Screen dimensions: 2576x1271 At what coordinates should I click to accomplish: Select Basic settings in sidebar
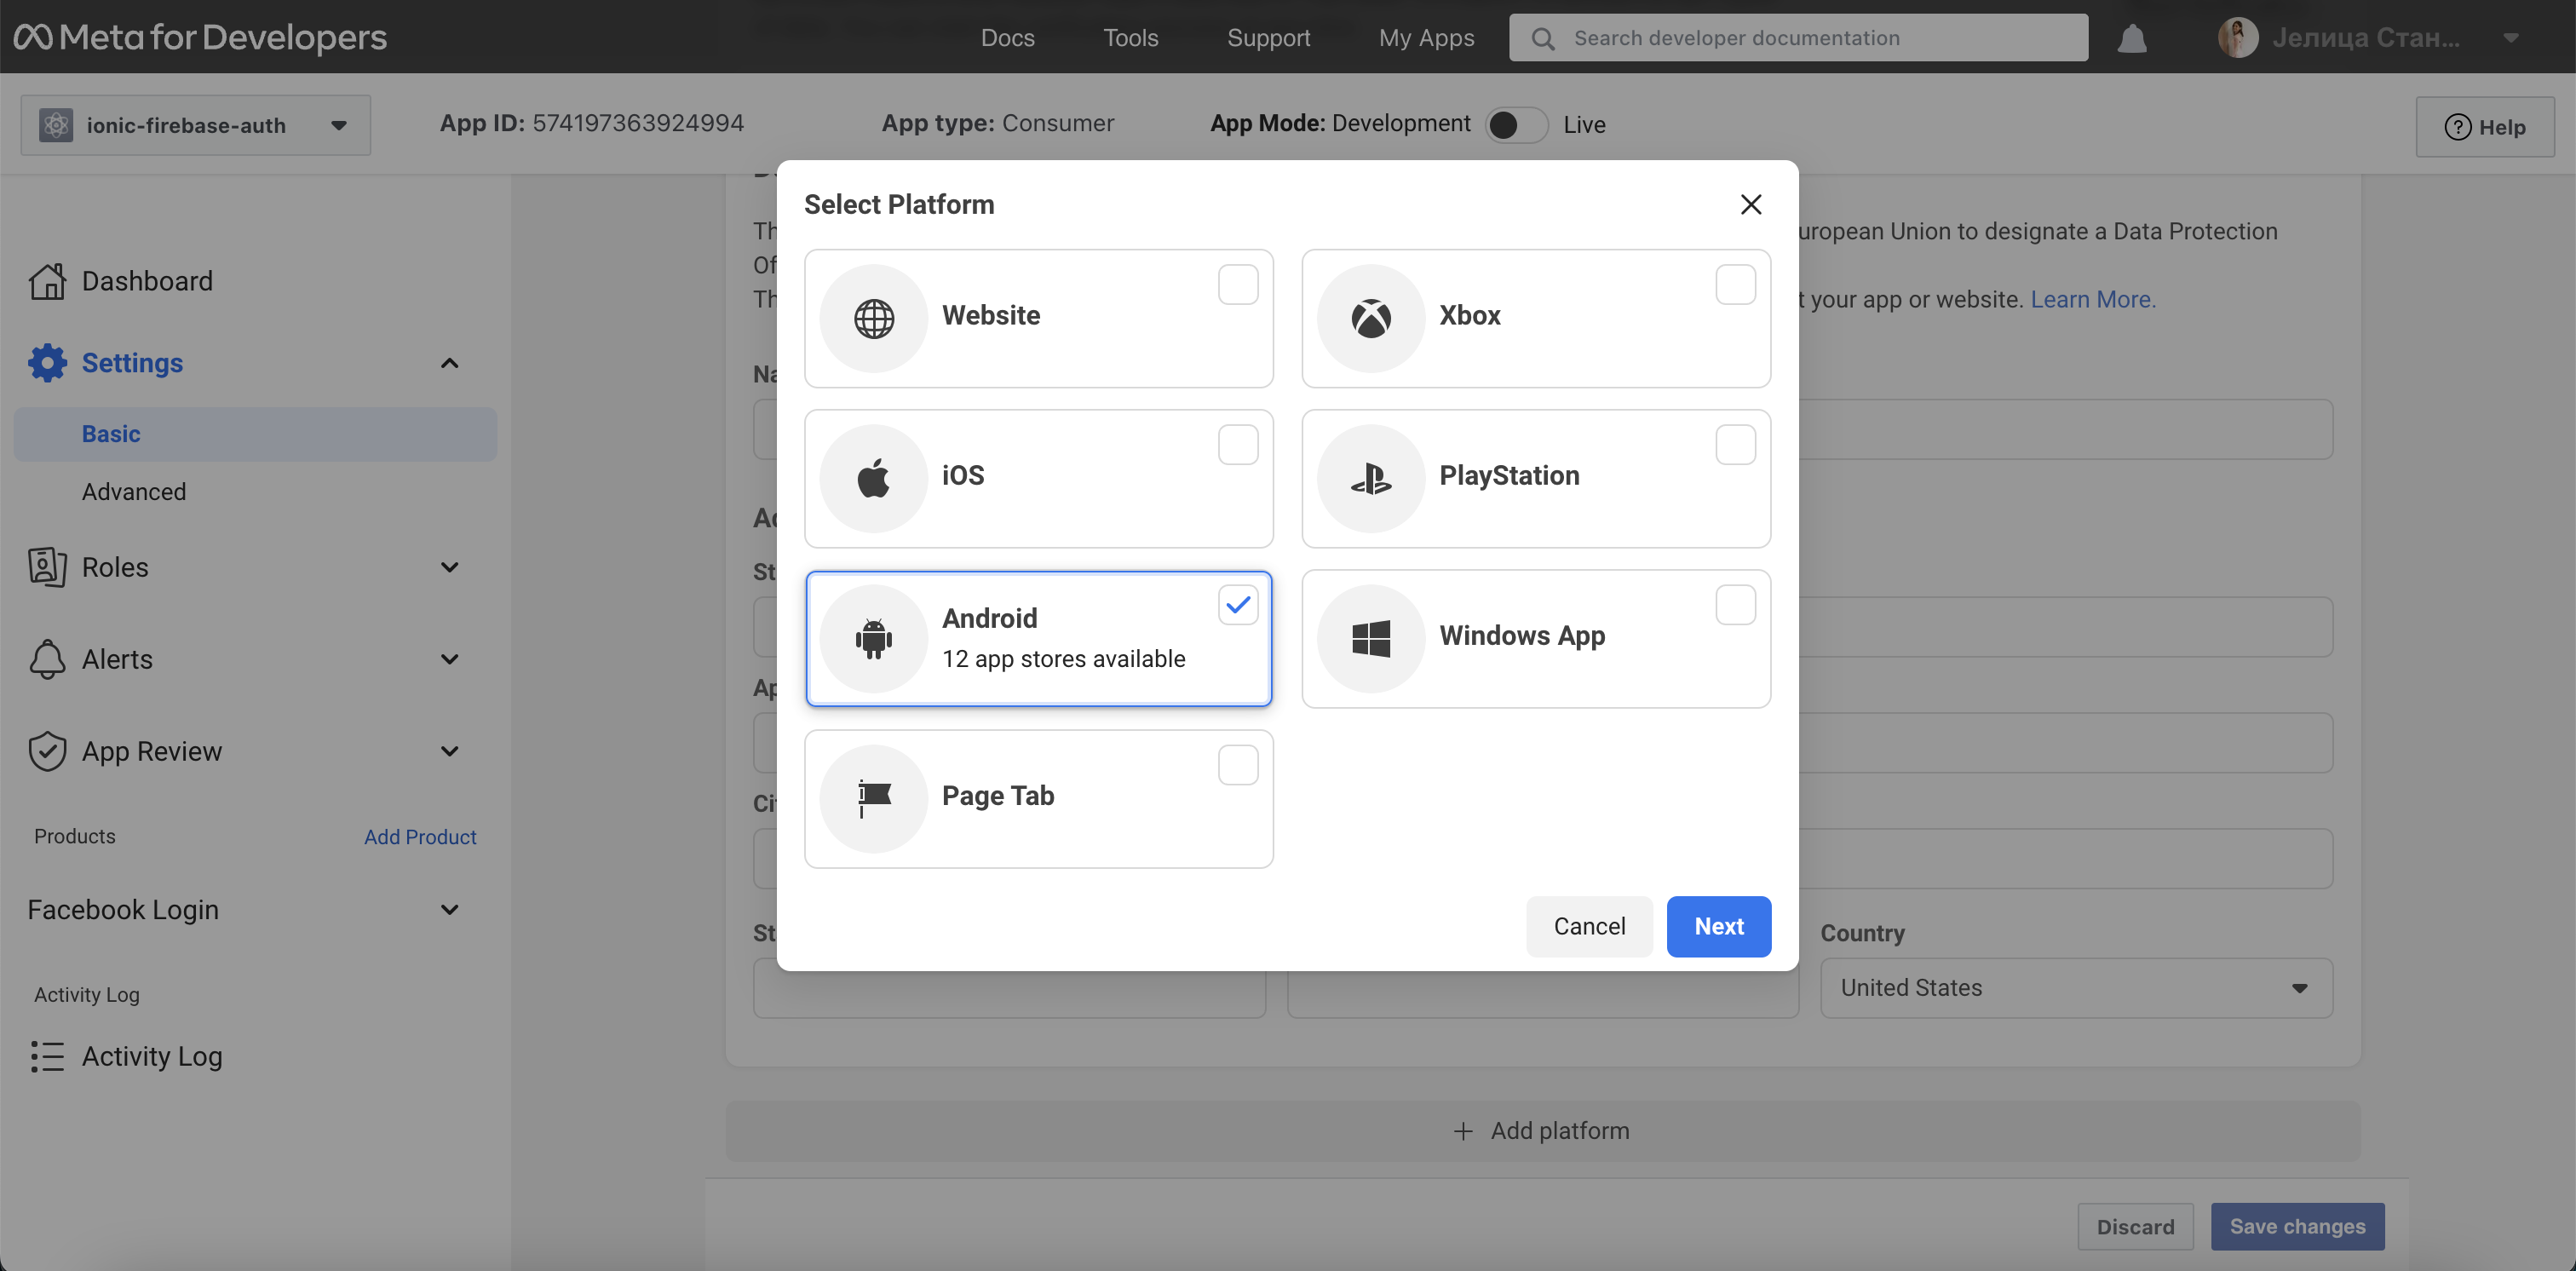[255, 434]
